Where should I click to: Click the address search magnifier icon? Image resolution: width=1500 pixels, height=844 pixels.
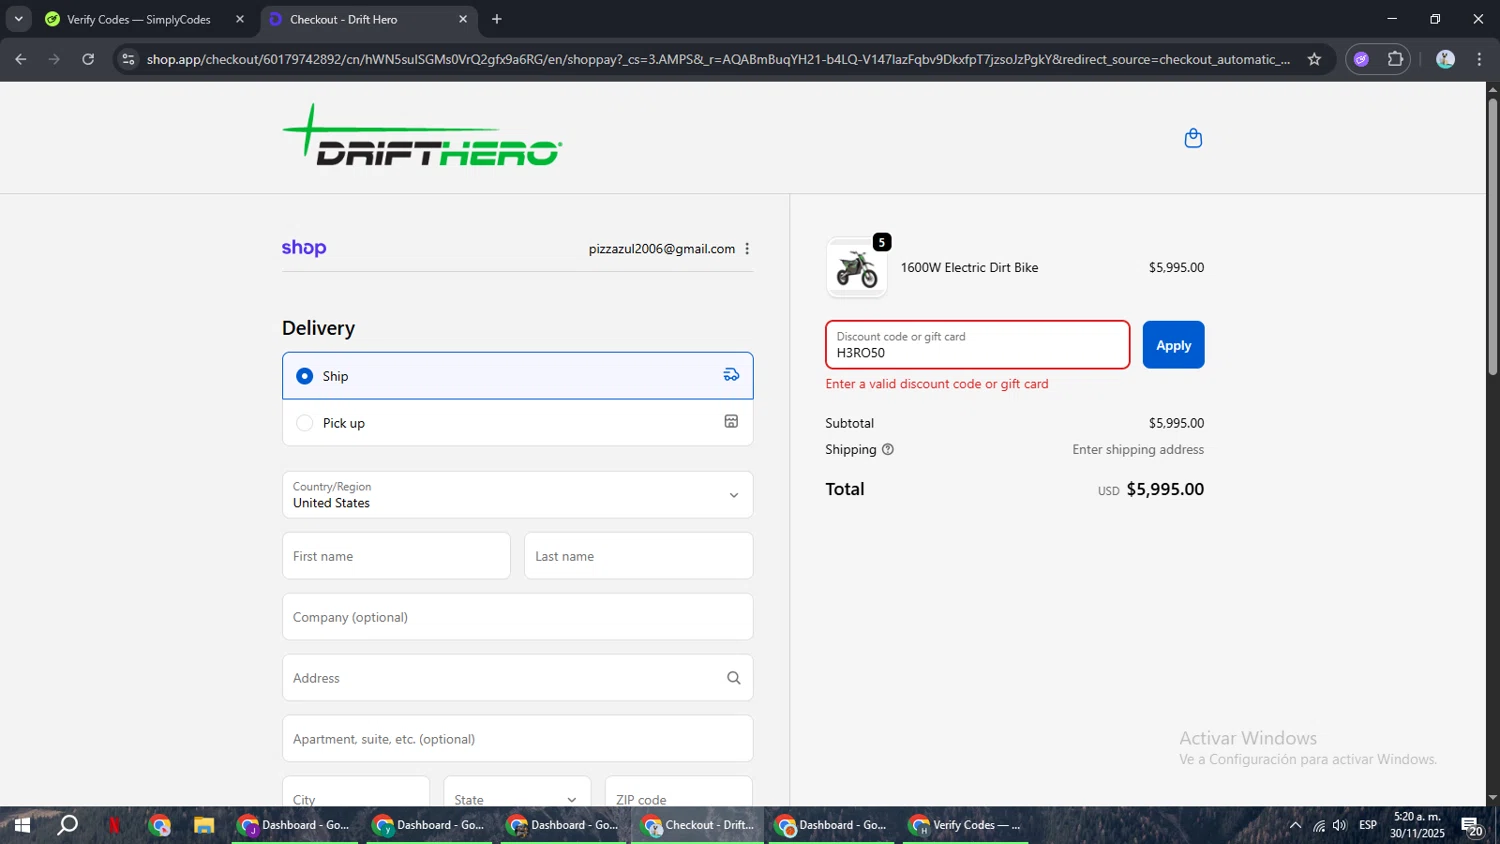tap(733, 678)
